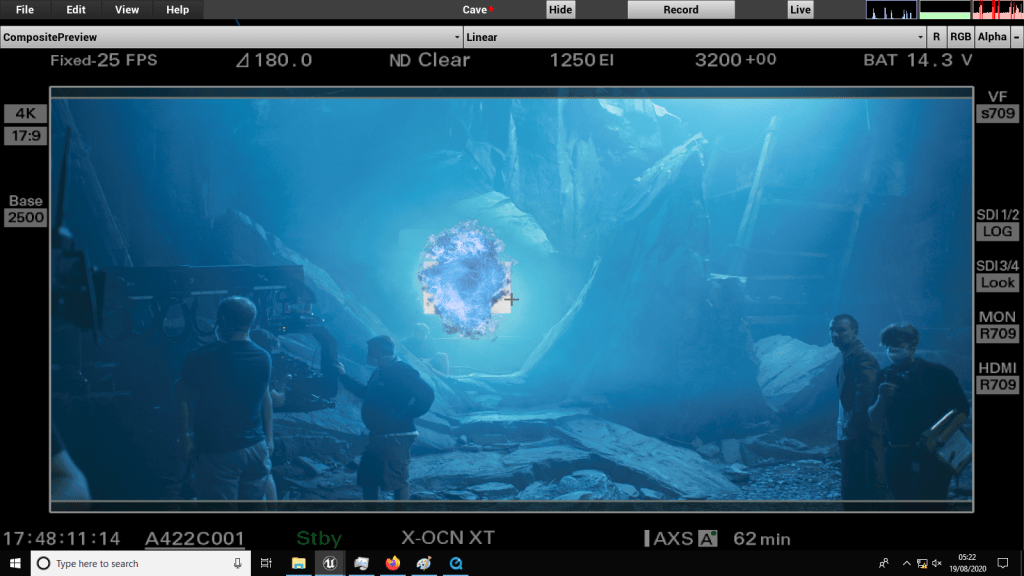Open the View menu
The width and height of the screenshot is (1024, 576).
127,10
